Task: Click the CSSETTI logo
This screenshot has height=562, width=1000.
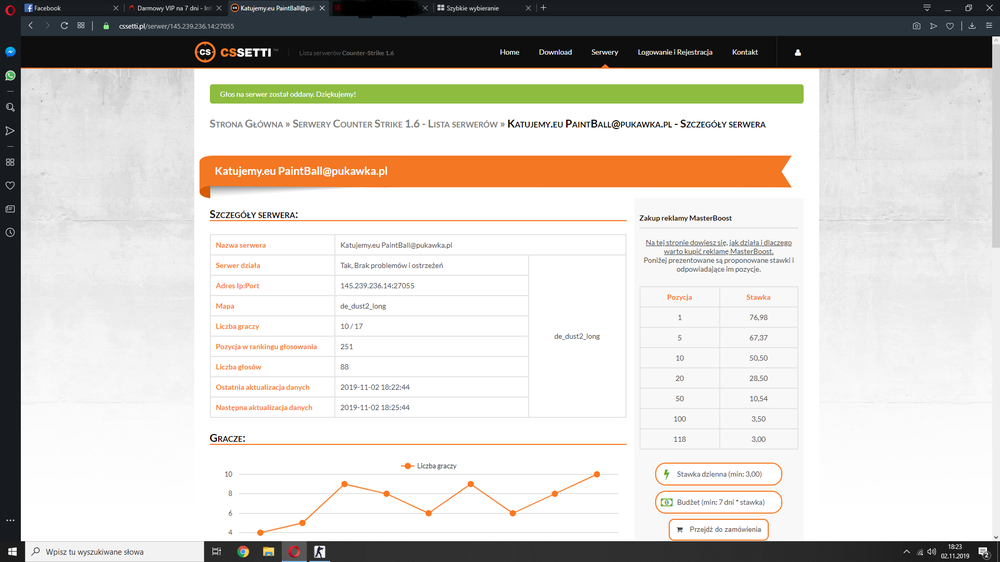Action: [x=236, y=52]
